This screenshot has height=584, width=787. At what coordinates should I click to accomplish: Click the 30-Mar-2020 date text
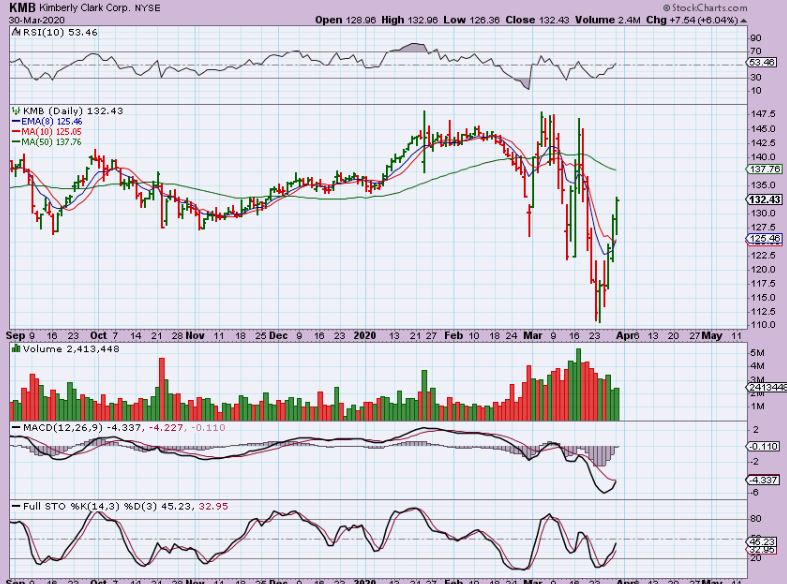click(37, 20)
